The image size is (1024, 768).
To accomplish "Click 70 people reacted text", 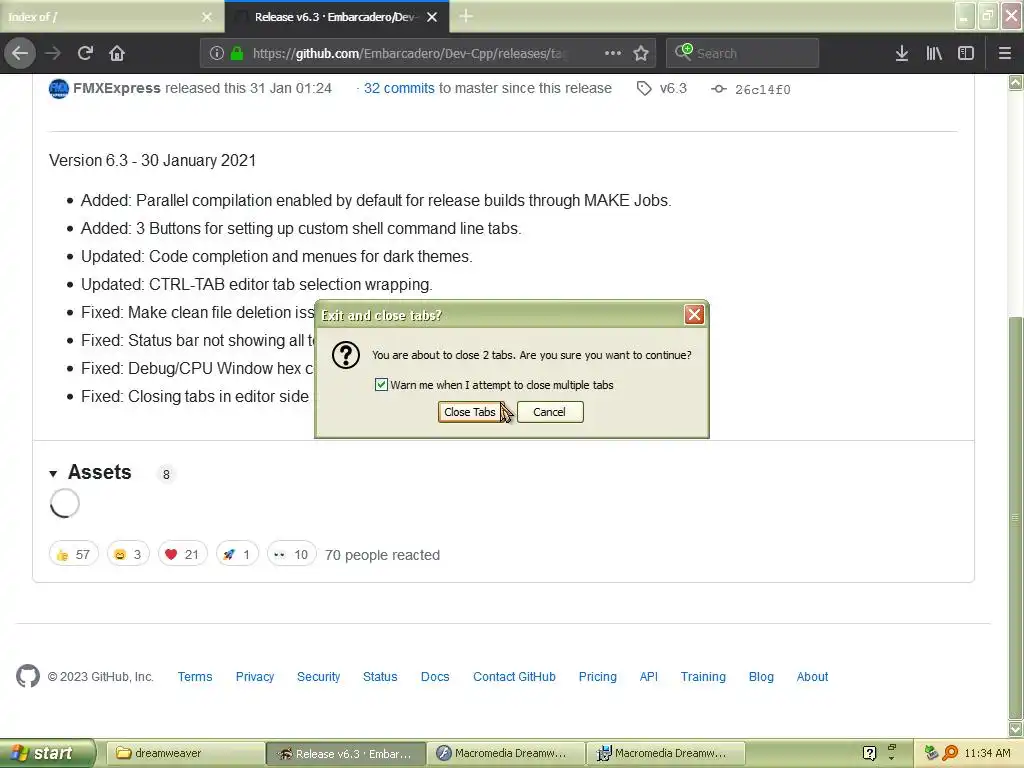I will (382, 555).
